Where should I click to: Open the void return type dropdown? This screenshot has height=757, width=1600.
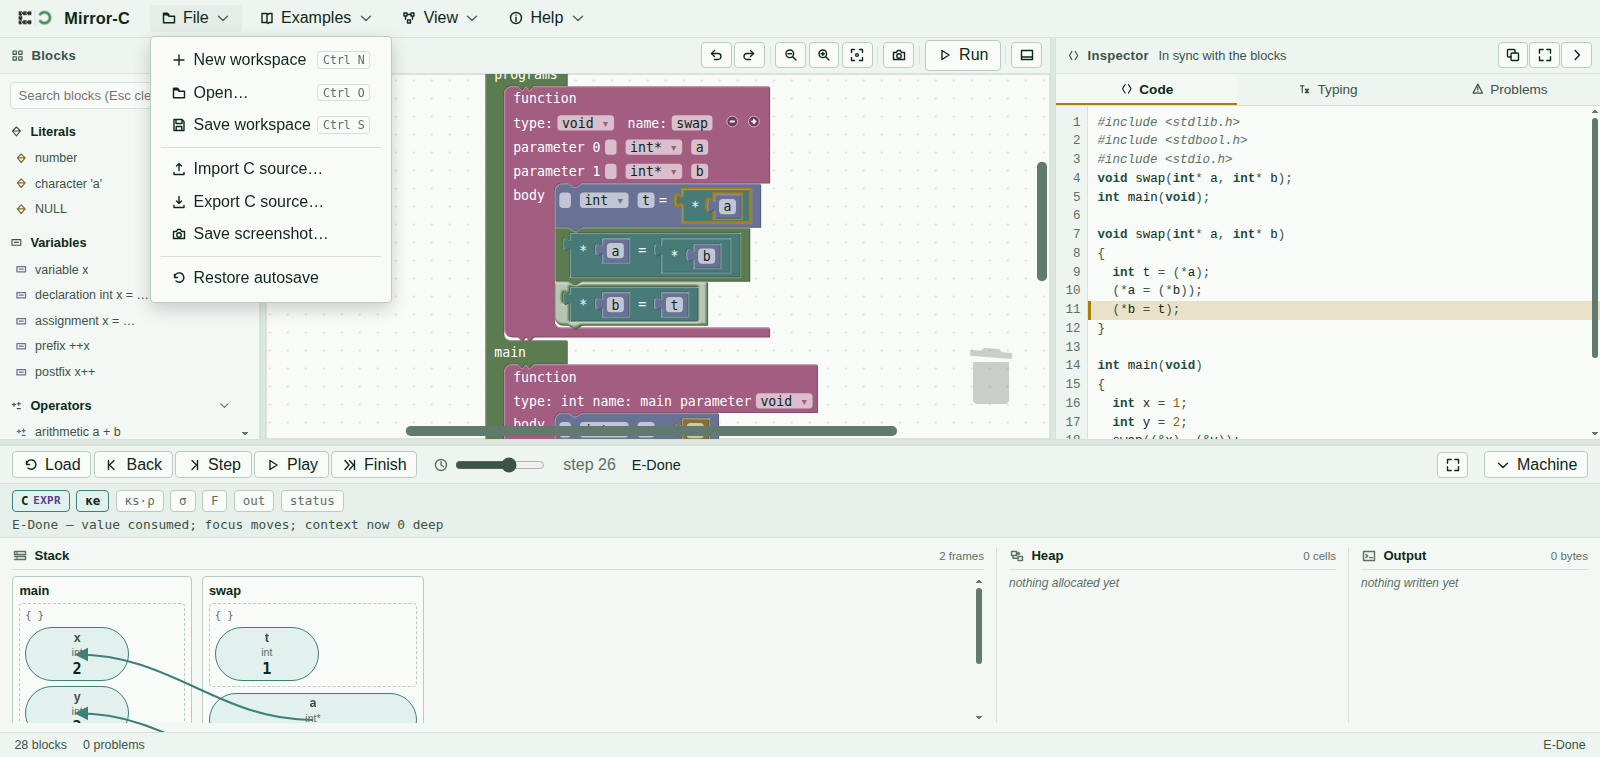coord(585,123)
